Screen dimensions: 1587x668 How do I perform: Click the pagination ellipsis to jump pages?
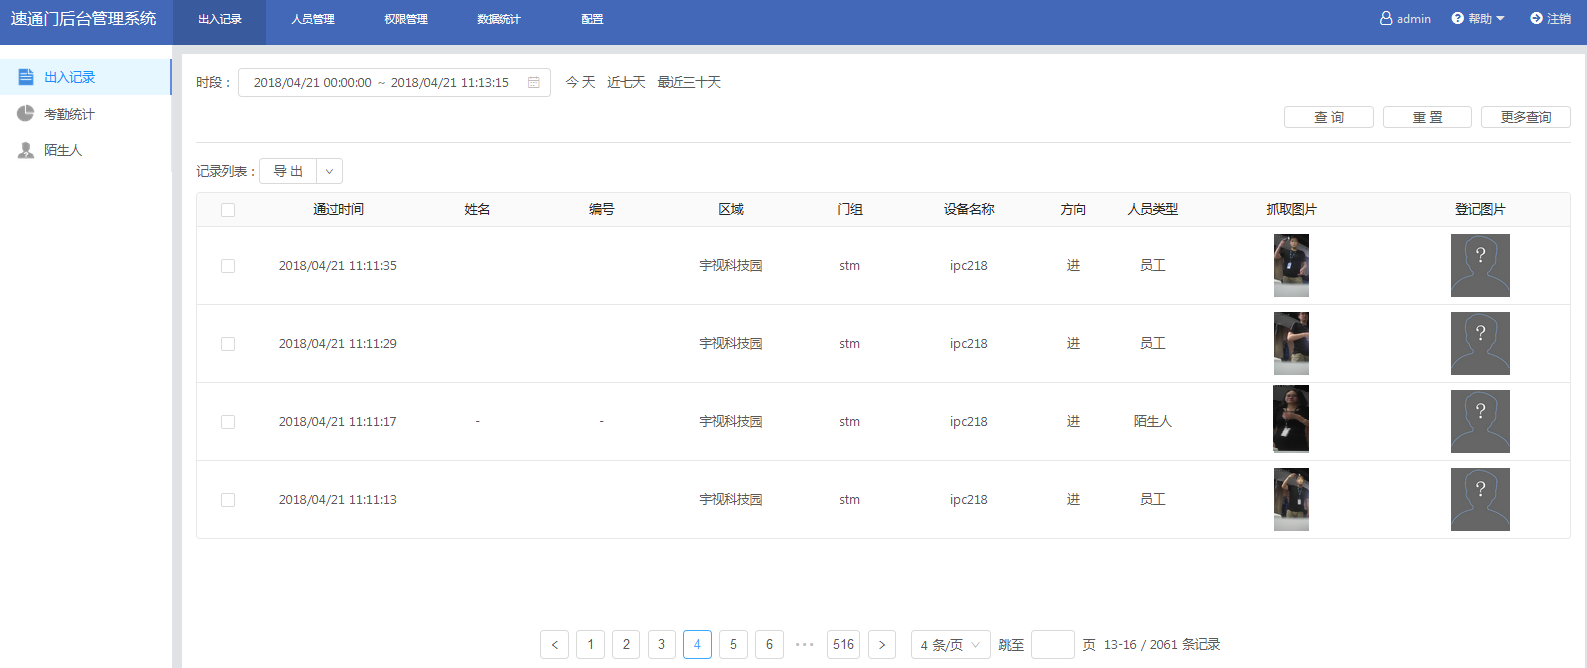pyautogui.click(x=805, y=645)
